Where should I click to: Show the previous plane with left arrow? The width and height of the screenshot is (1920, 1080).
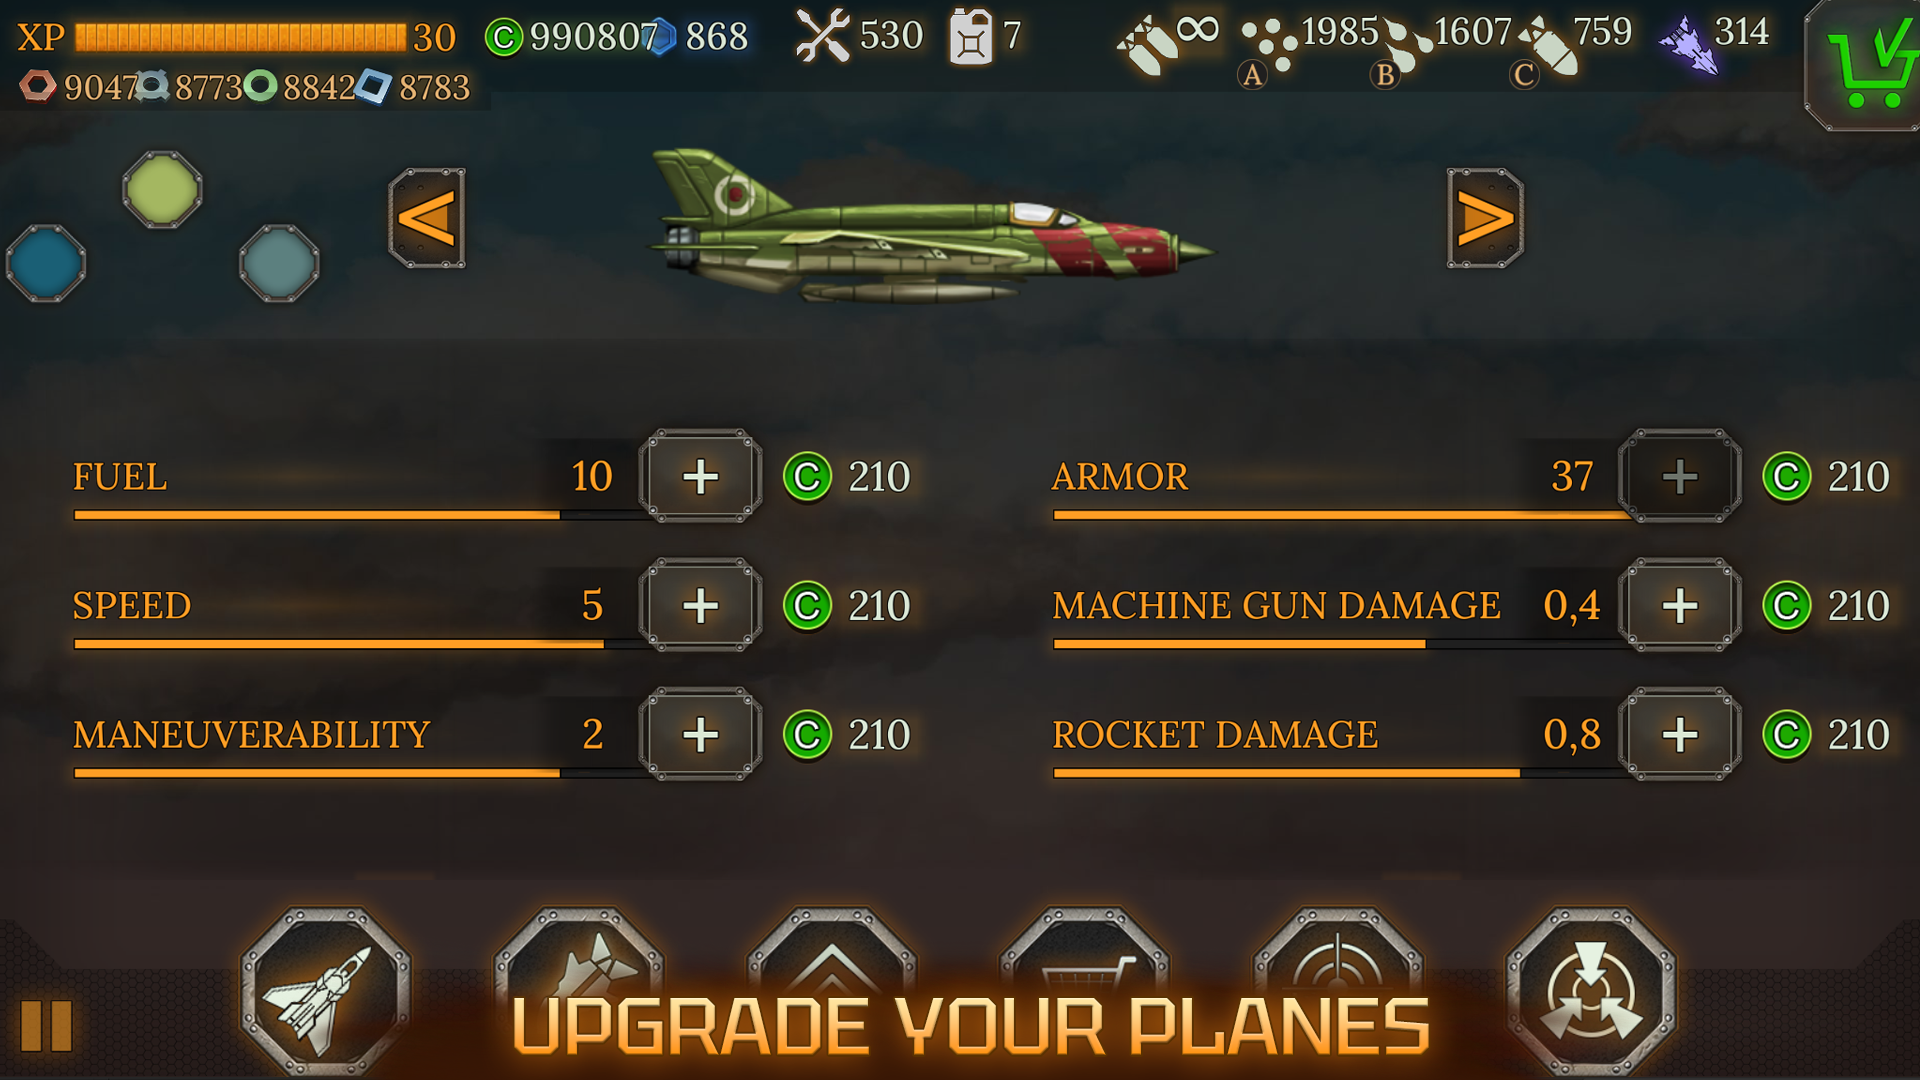(427, 218)
